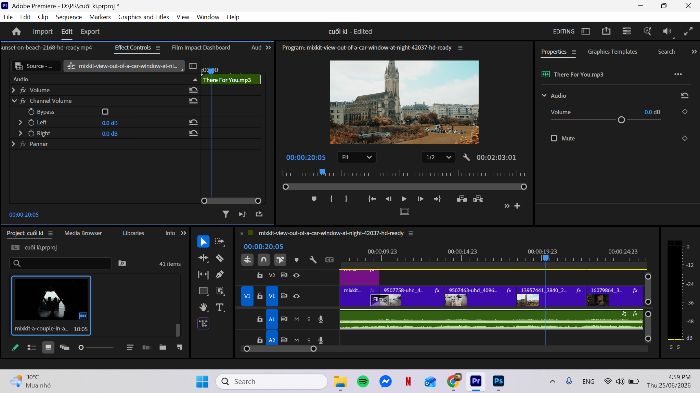Toggle lock on the V1 track
This screenshot has width=700, height=393.
click(259, 296)
